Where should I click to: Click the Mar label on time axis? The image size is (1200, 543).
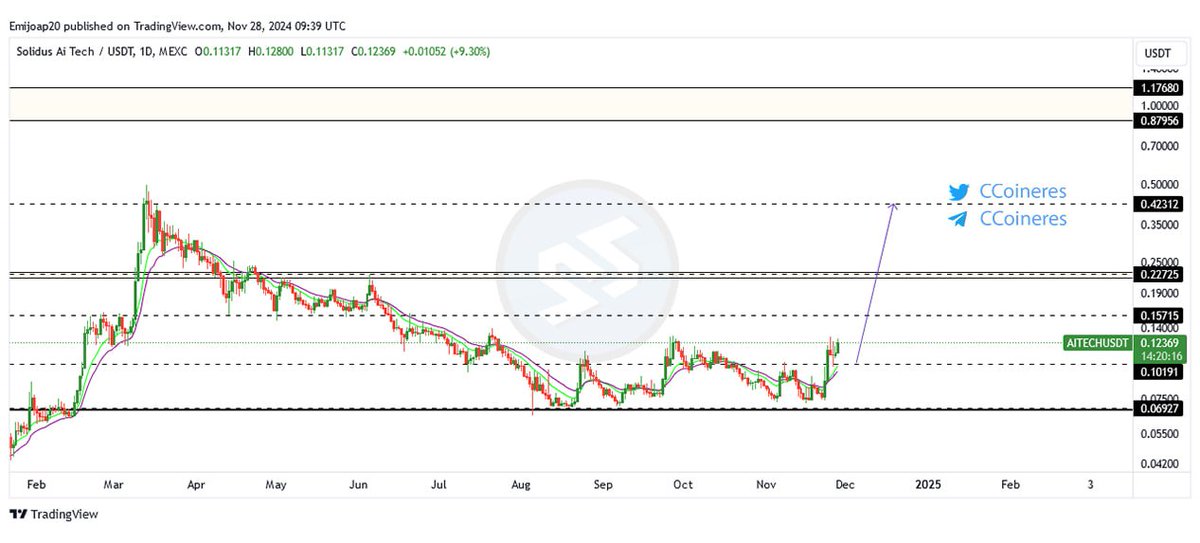click(115, 484)
